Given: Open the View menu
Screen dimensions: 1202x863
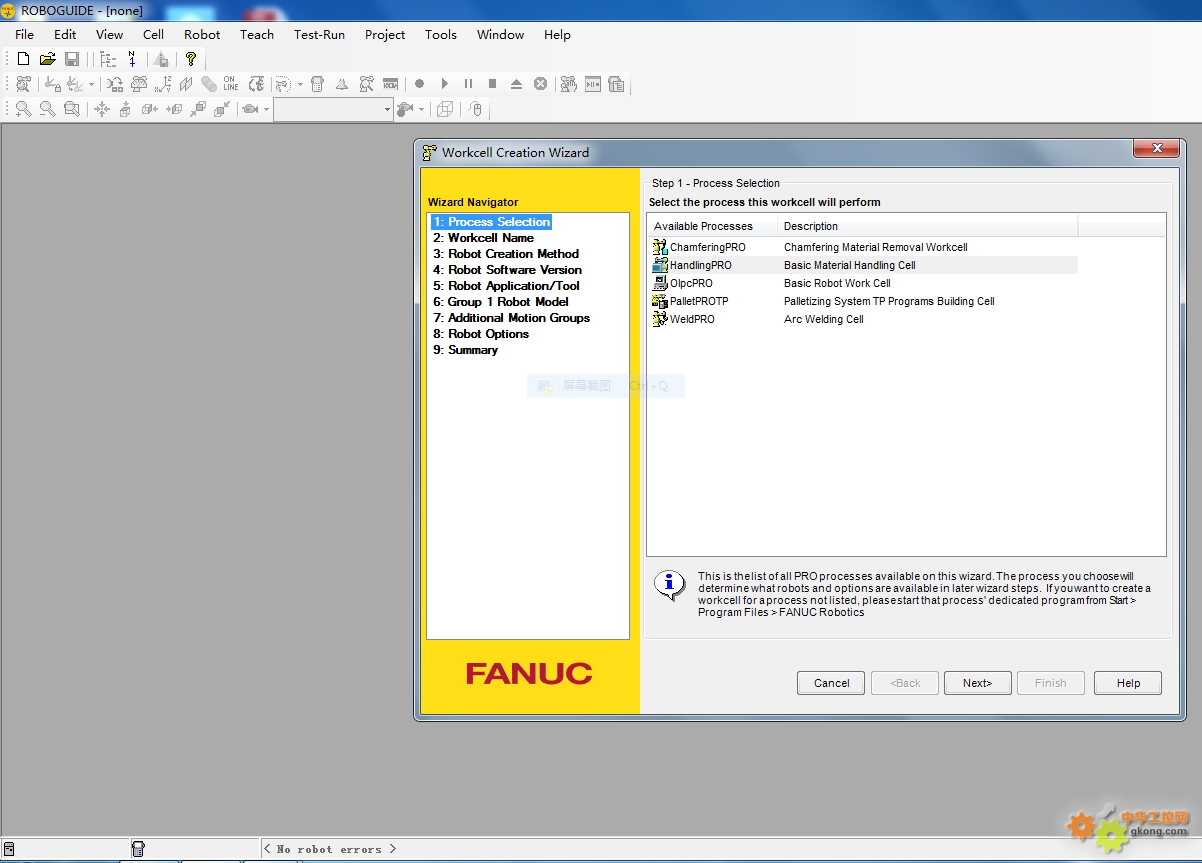Looking at the screenshot, I should coord(110,34).
